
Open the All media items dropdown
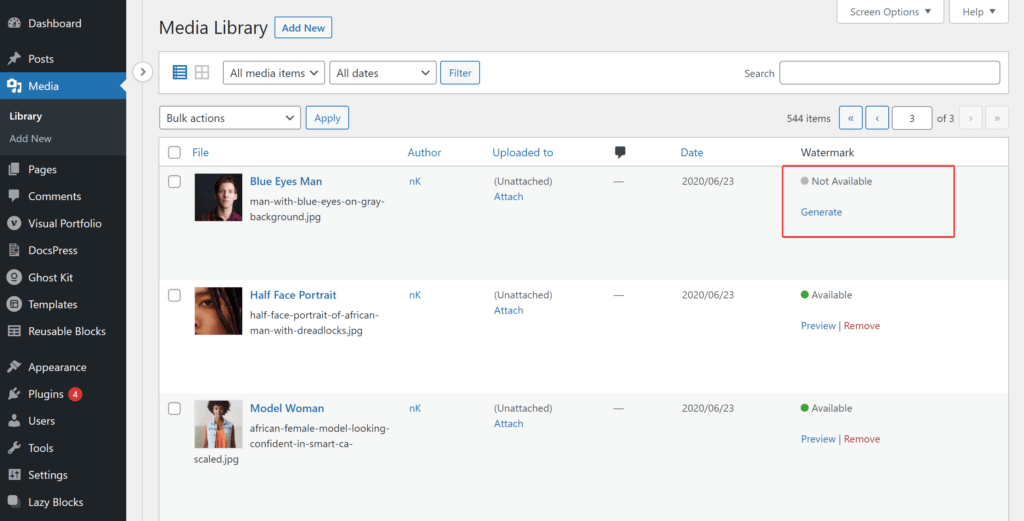coord(274,73)
